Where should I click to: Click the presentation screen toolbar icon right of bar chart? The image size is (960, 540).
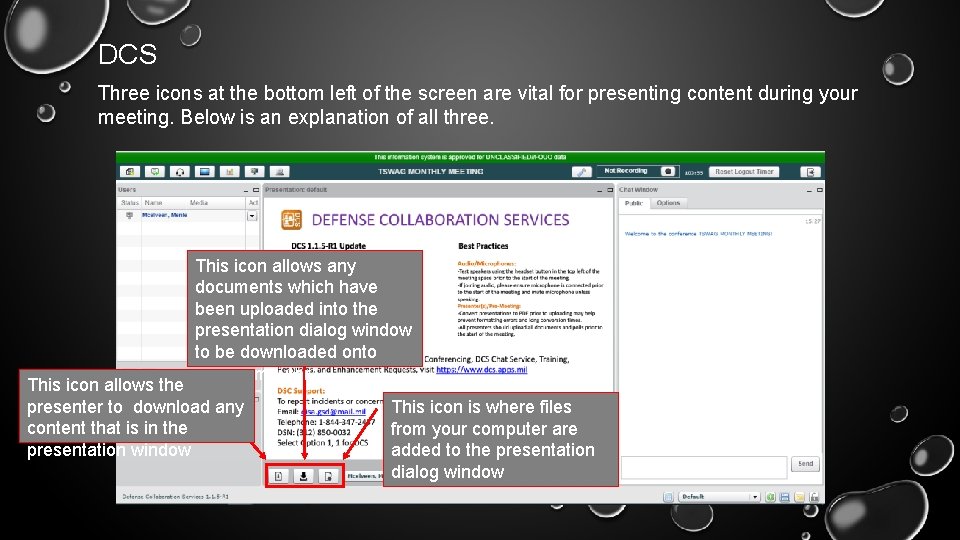pos(255,172)
